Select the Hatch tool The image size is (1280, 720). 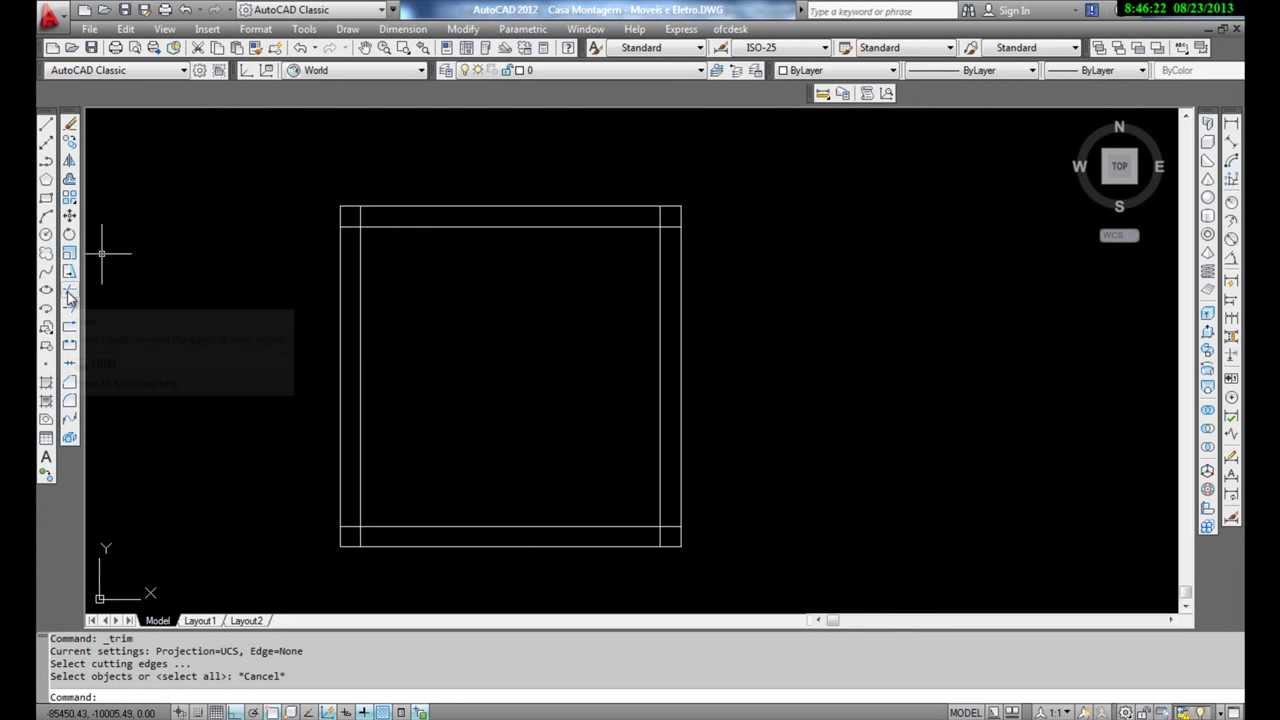(46, 383)
